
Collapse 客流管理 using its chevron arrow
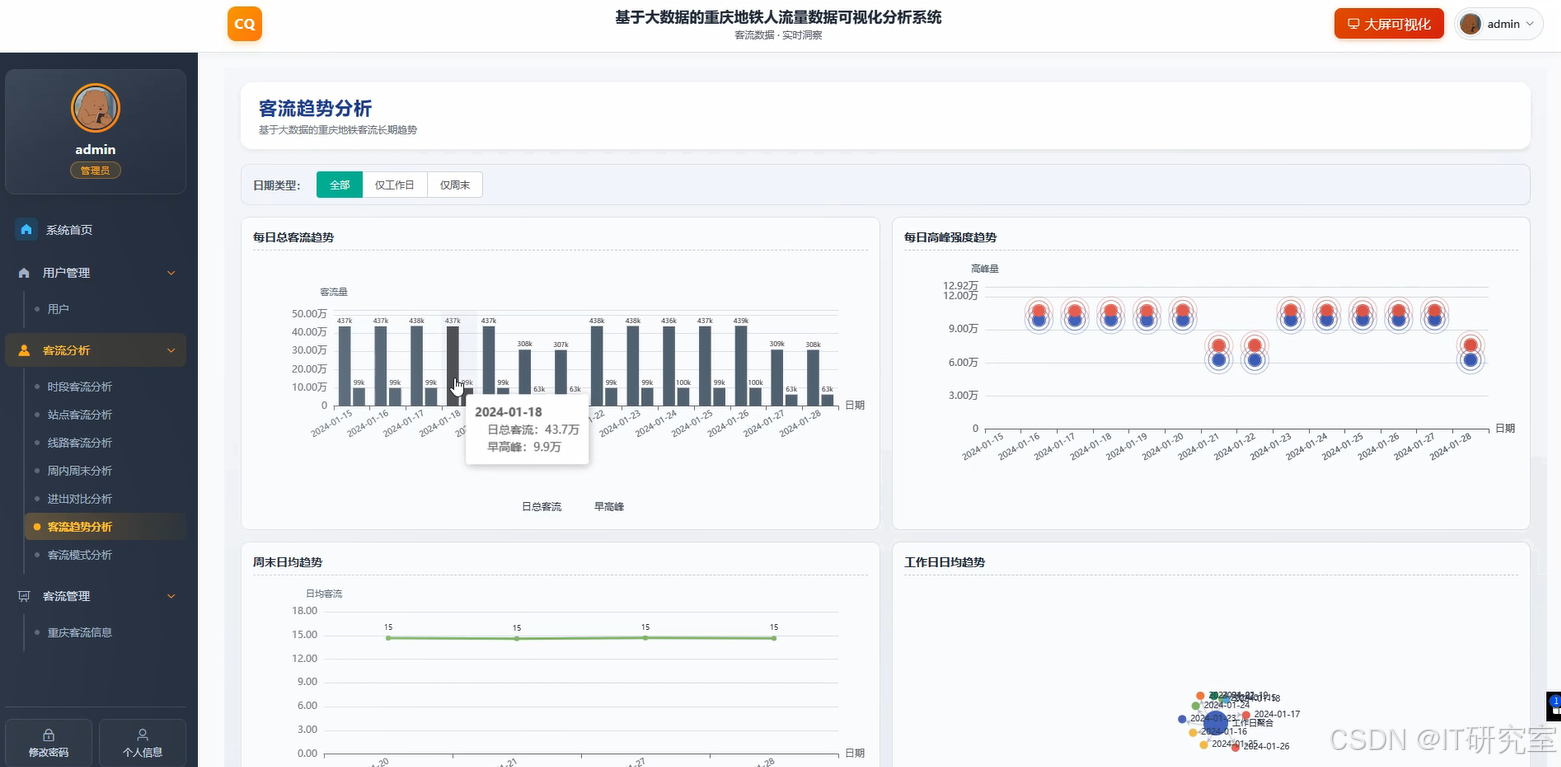[171, 596]
